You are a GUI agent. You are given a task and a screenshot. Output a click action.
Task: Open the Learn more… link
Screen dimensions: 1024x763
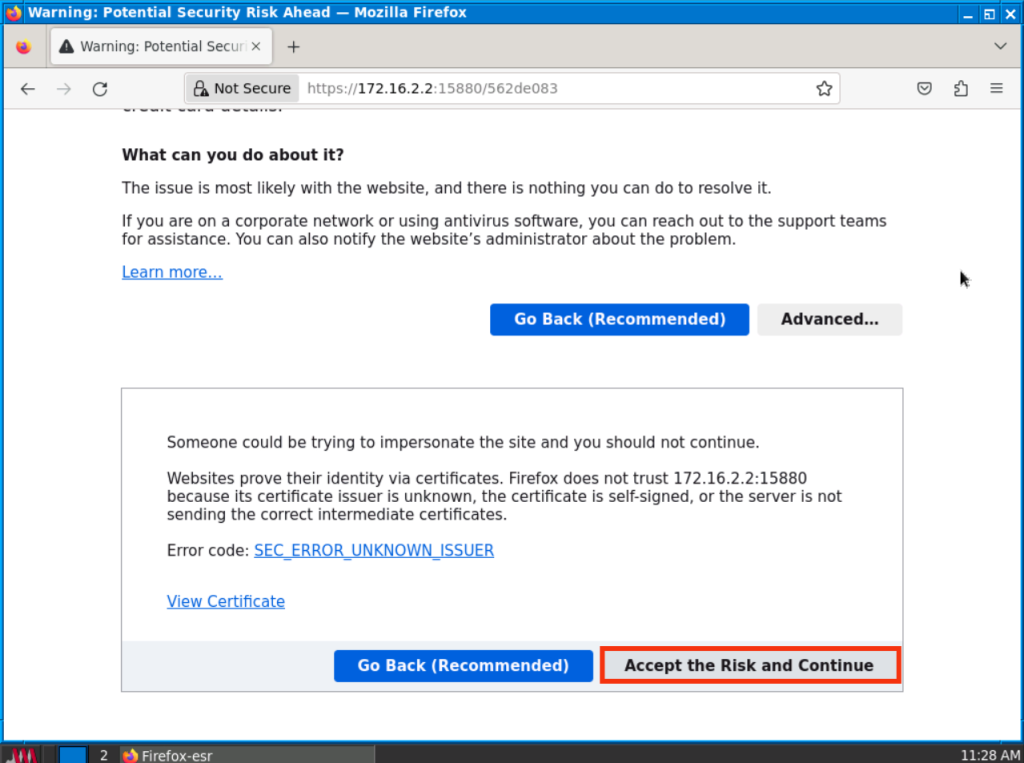pos(172,272)
